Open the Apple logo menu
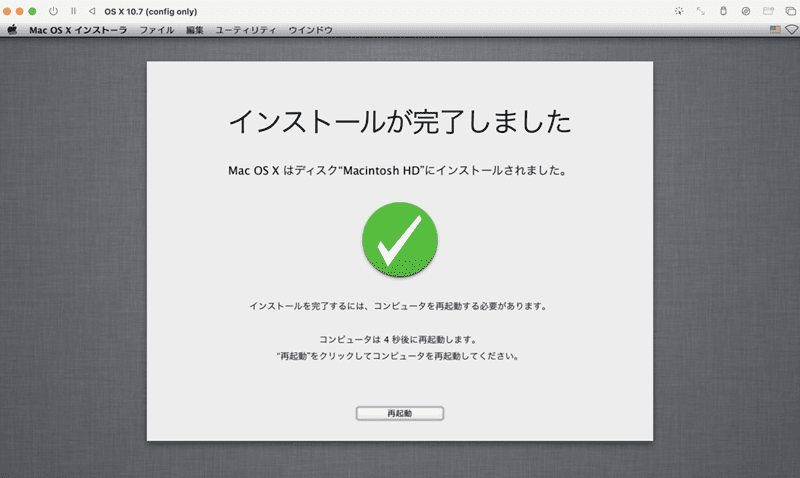 click(12, 30)
